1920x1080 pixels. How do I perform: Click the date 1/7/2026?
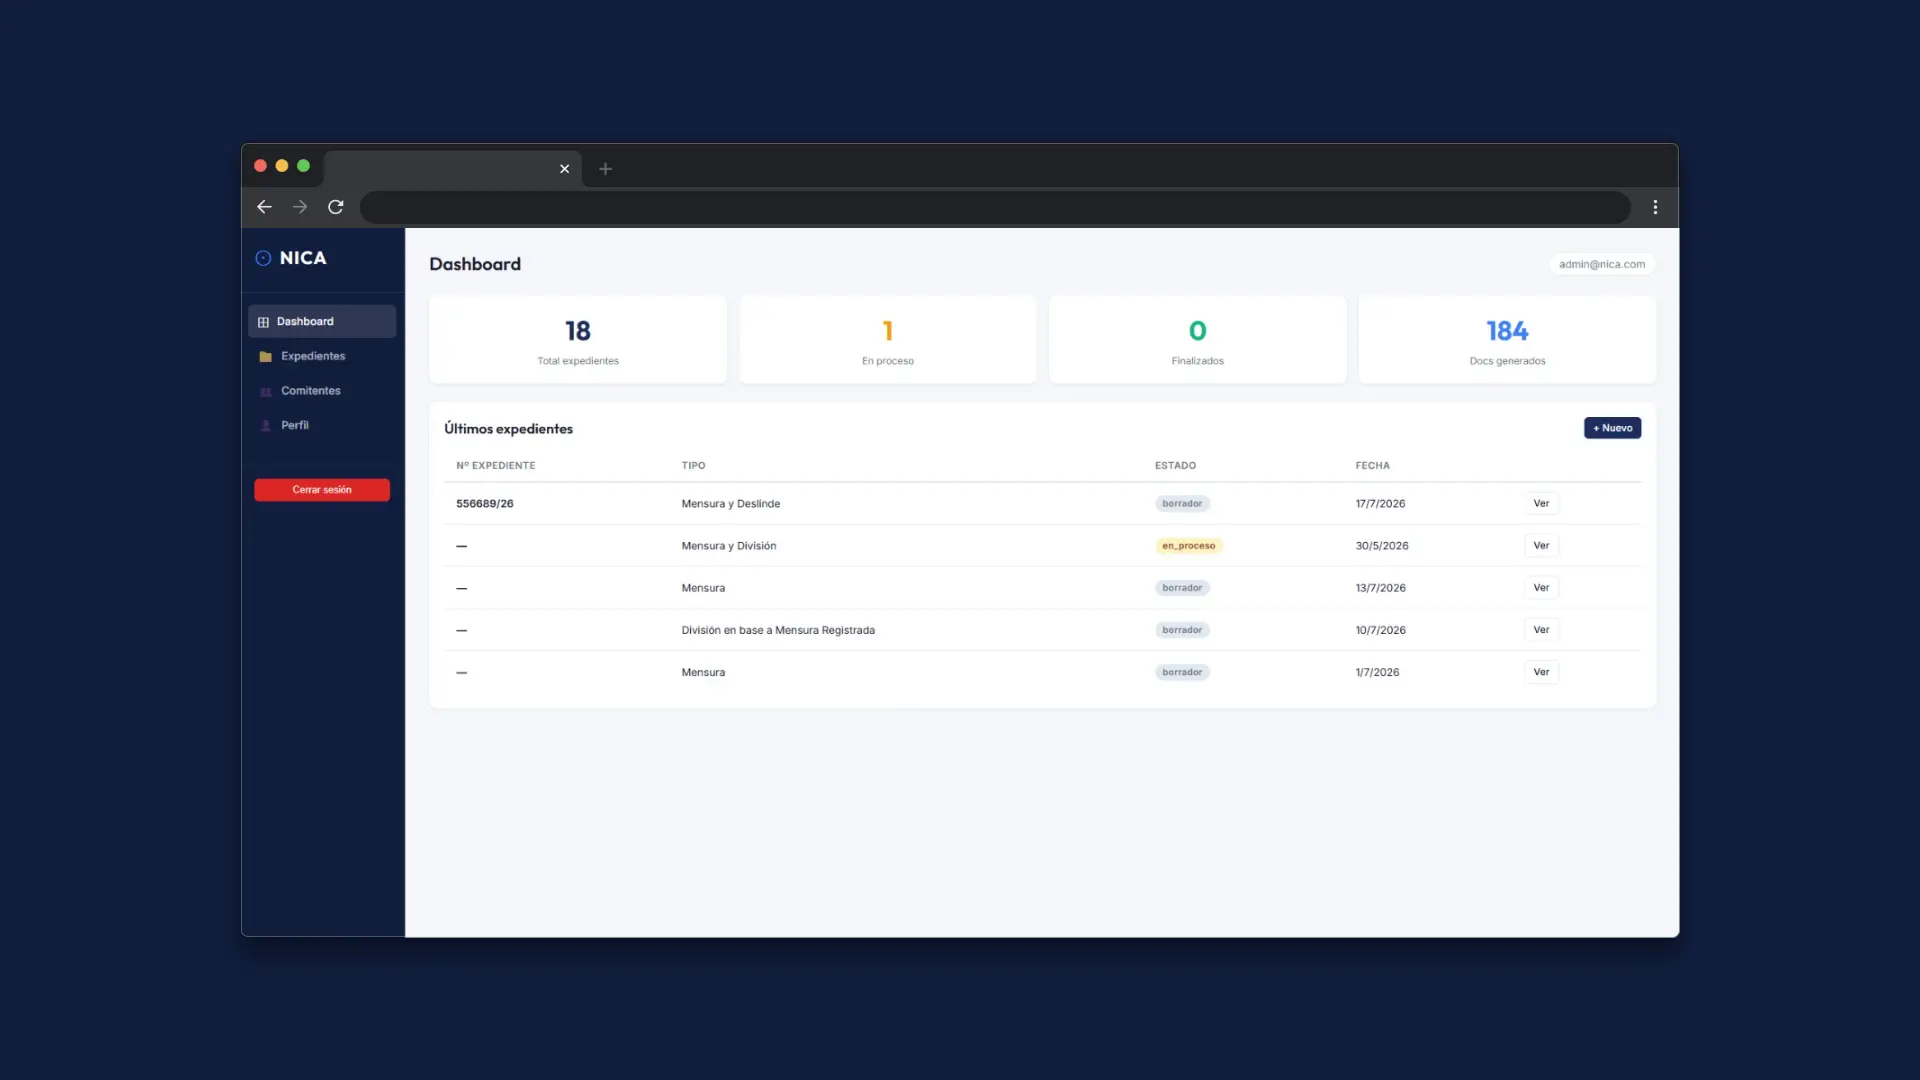(x=1377, y=672)
